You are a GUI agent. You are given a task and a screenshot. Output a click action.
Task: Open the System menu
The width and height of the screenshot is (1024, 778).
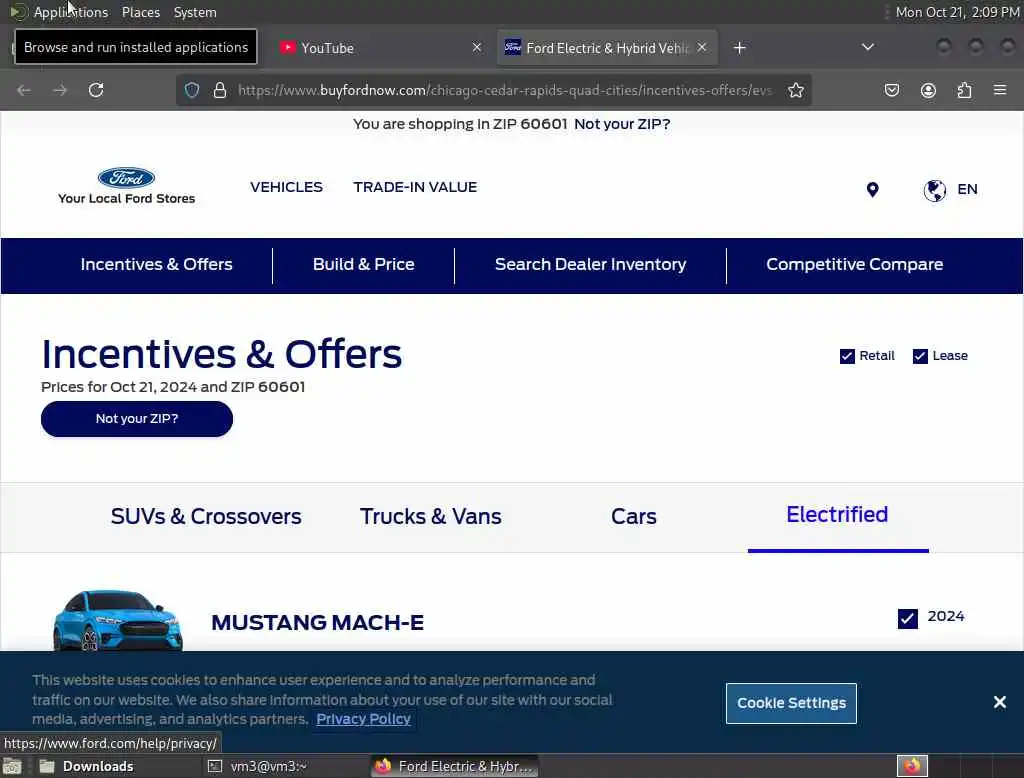click(195, 12)
